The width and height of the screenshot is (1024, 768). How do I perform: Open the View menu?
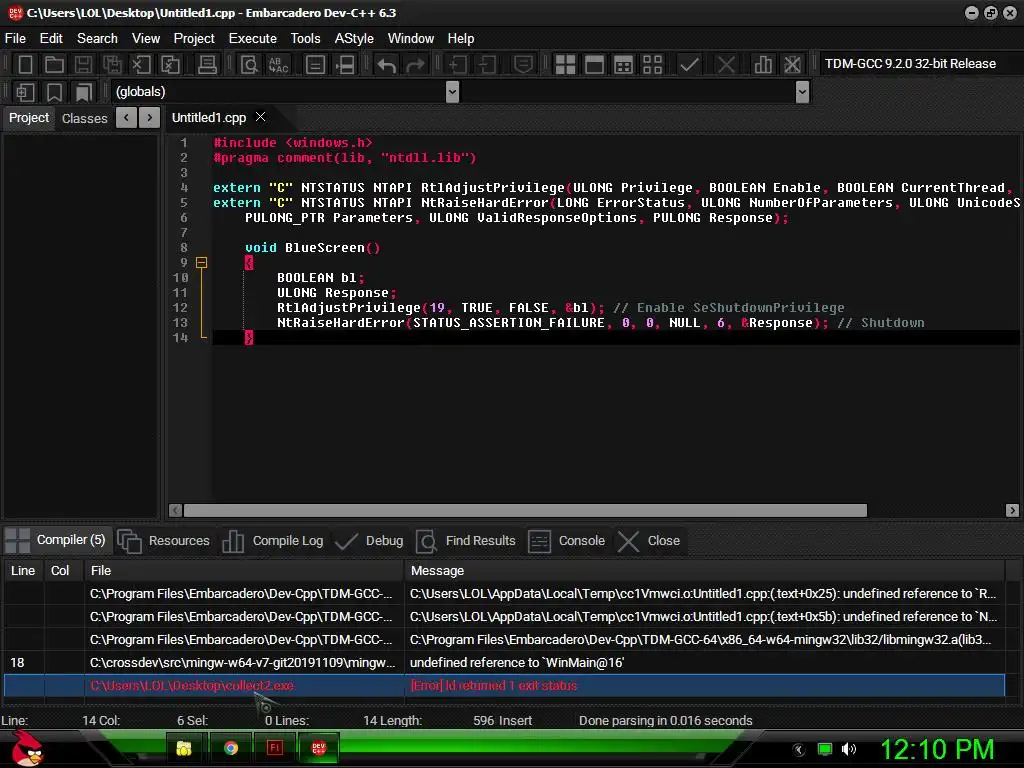[x=146, y=39]
